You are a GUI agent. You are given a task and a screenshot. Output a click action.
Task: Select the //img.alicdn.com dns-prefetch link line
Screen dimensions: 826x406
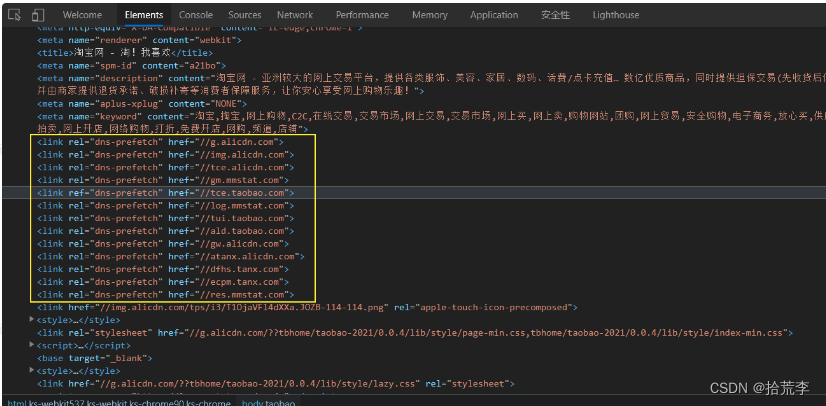165,155
